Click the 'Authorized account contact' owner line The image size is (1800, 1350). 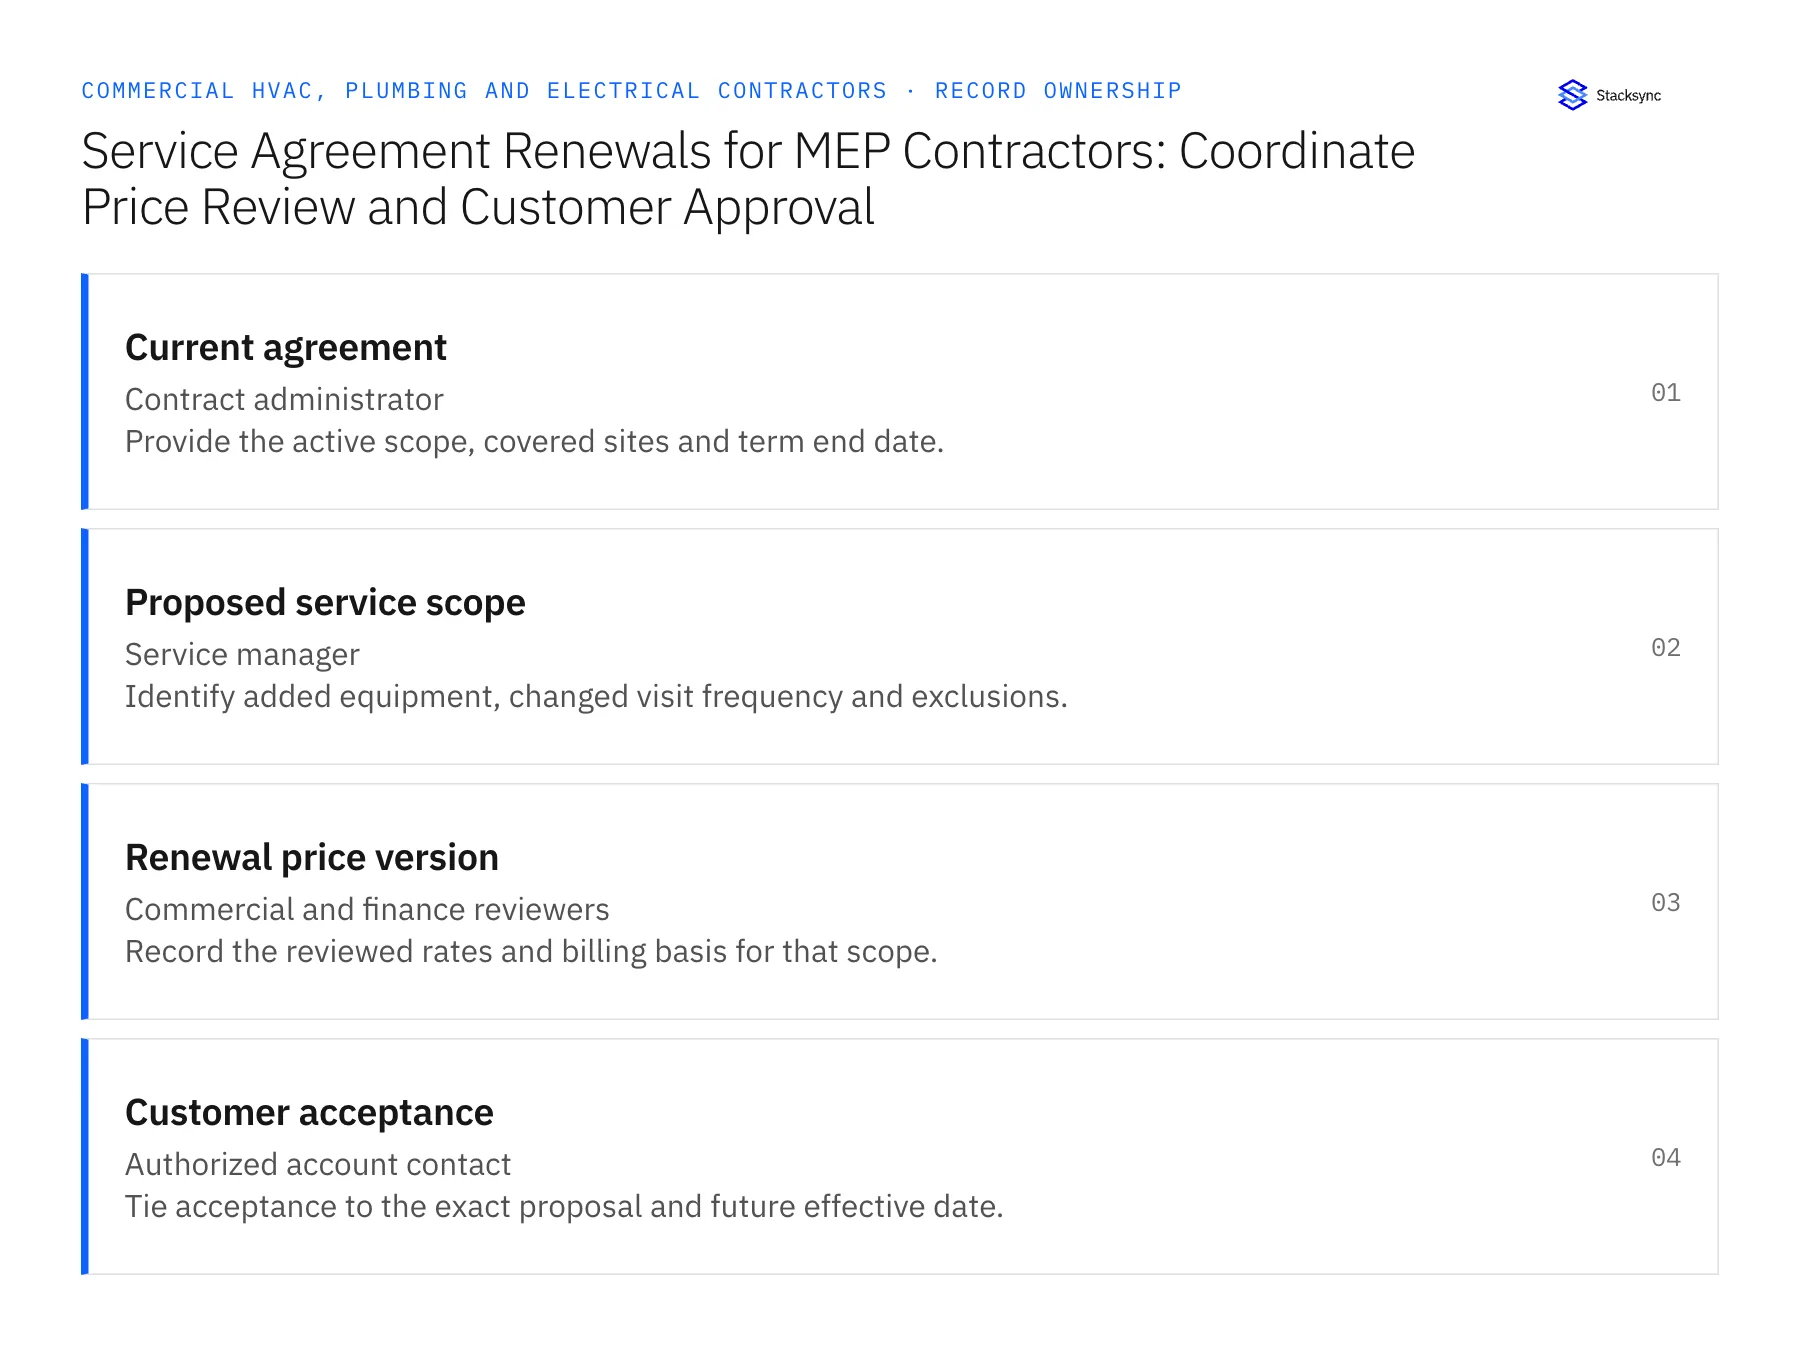318,1164
